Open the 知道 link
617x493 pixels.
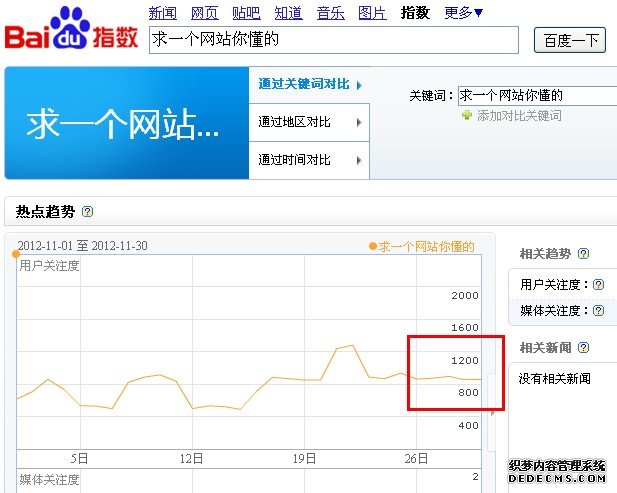point(288,13)
